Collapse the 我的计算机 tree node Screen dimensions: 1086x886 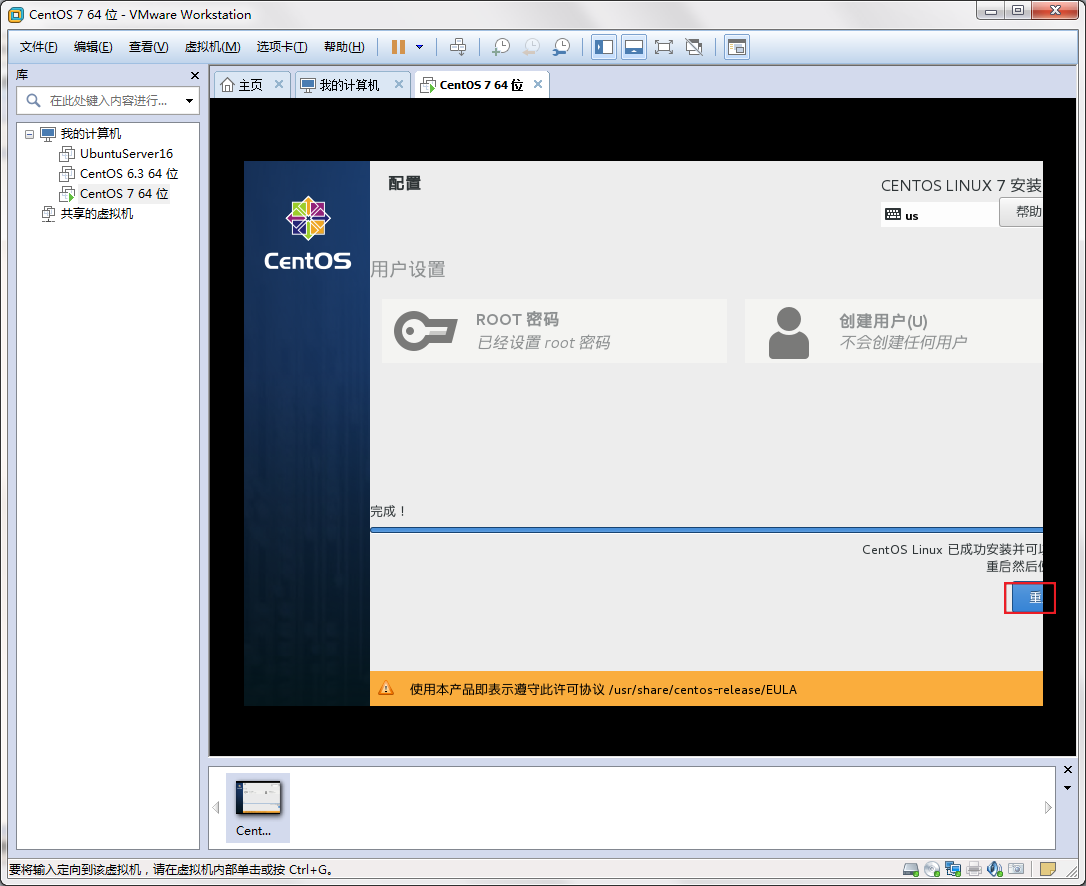(29, 134)
